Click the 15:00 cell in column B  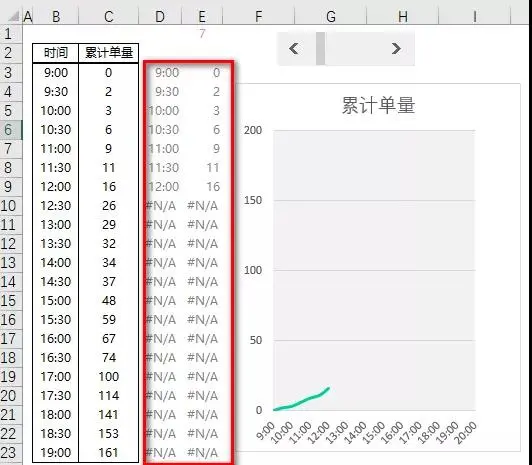pyautogui.click(x=56, y=301)
